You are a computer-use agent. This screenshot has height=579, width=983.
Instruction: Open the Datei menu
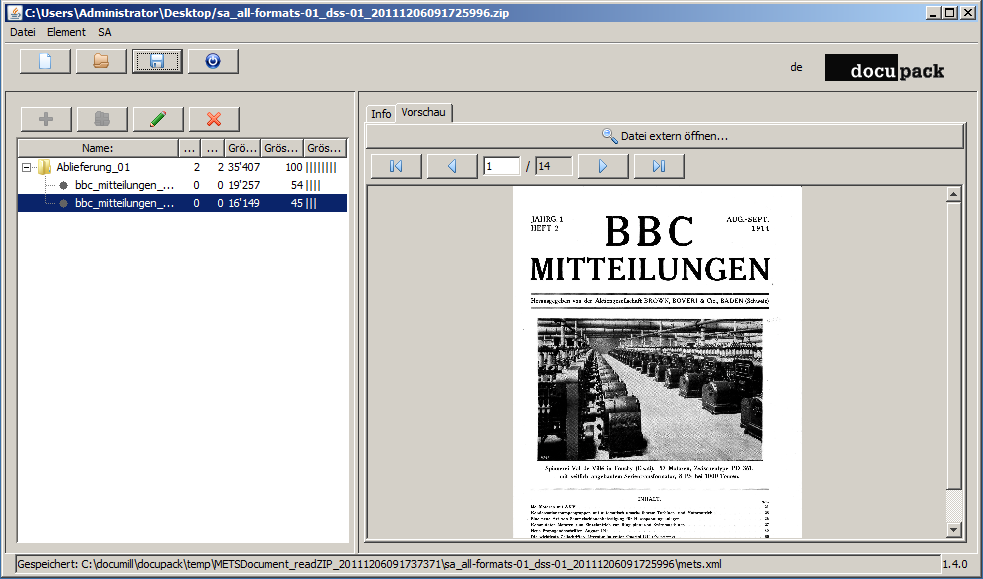point(23,32)
